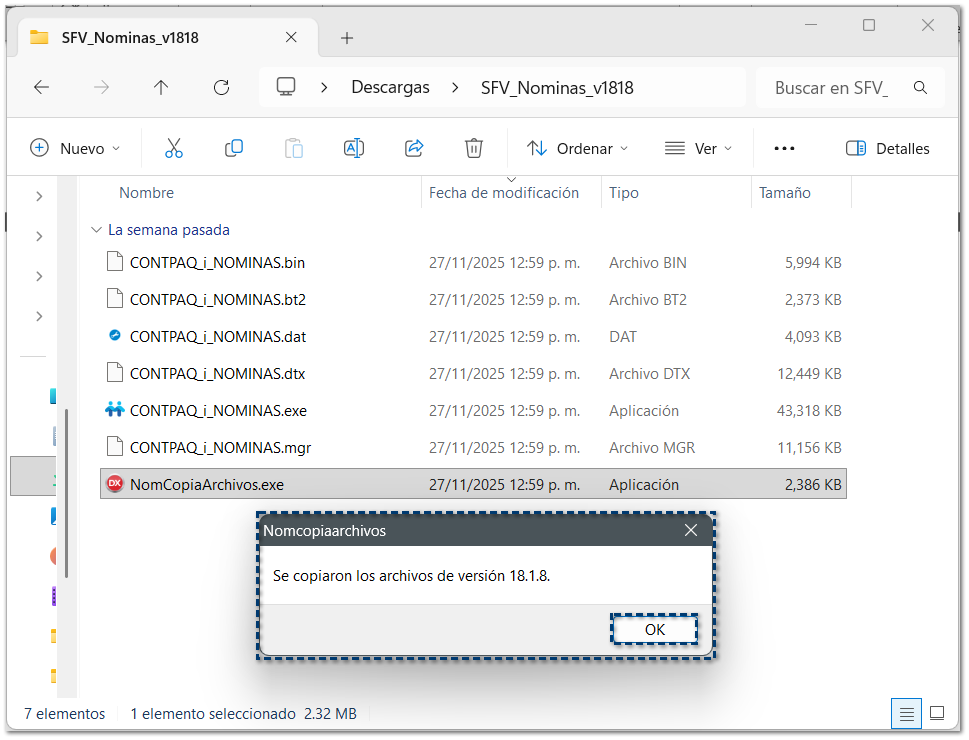Click OK in the Nomcopiaarchivos dialog
The width and height of the screenshot is (969, 740).
coord(654,629)
